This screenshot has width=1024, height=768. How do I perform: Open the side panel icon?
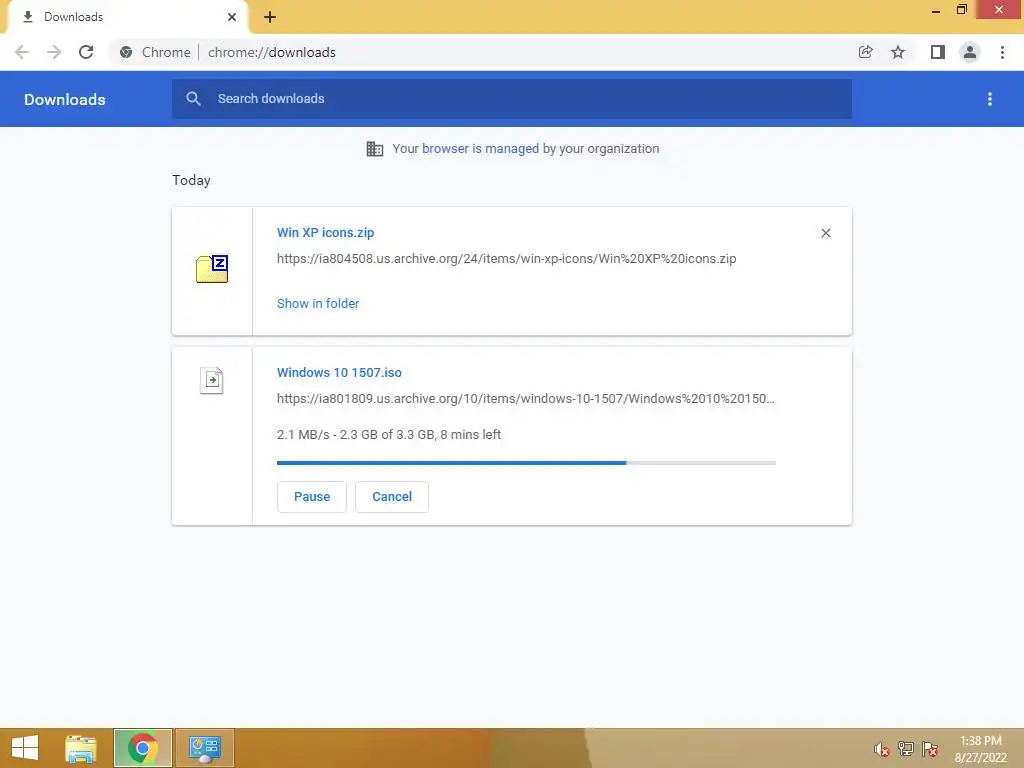(x=938, y=52)
